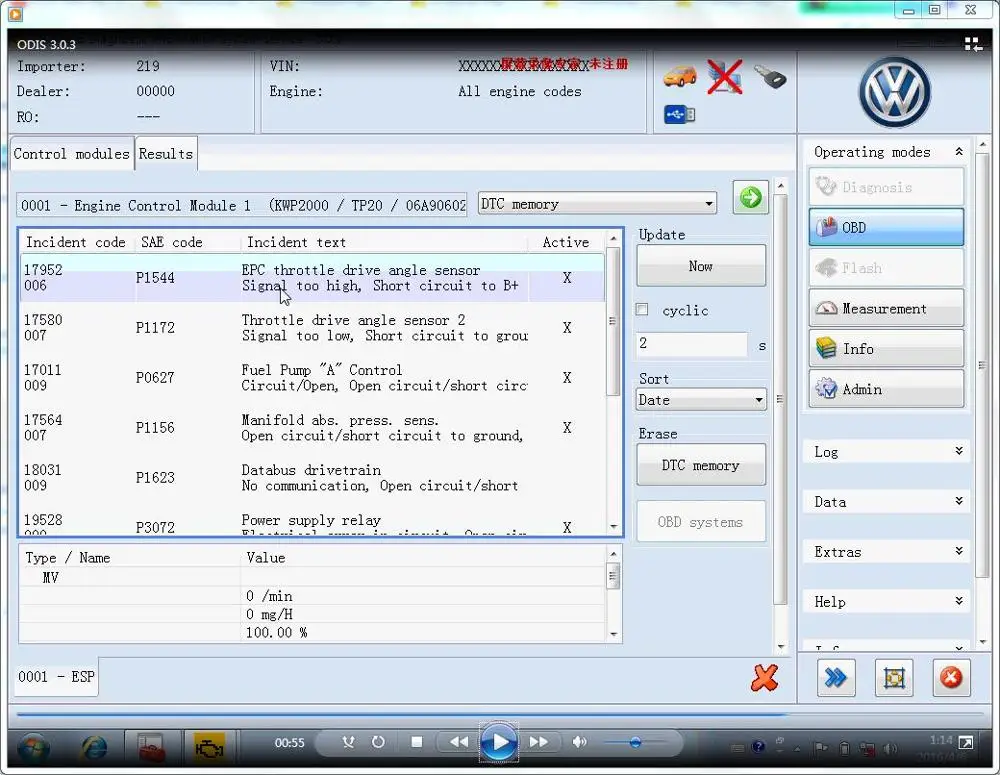The image size is (1000, 775).
Task: Open the DTC memory dropdown
Action: [x=597, y=204]
